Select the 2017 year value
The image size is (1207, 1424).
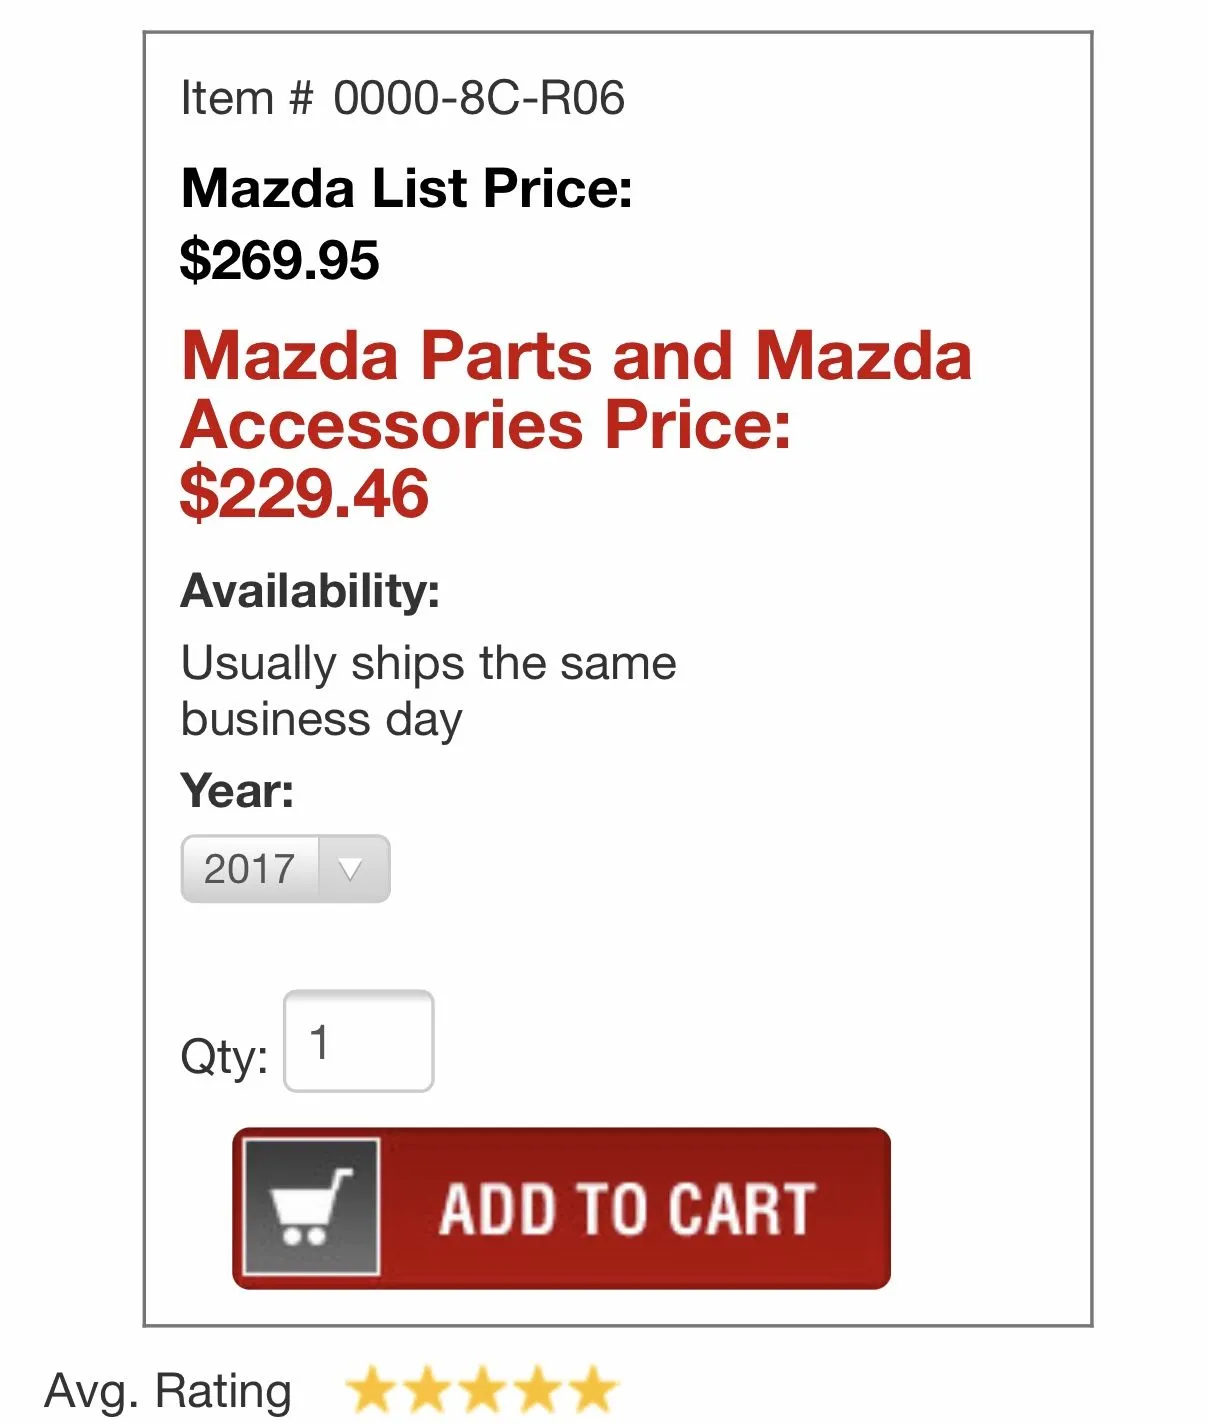249,869
